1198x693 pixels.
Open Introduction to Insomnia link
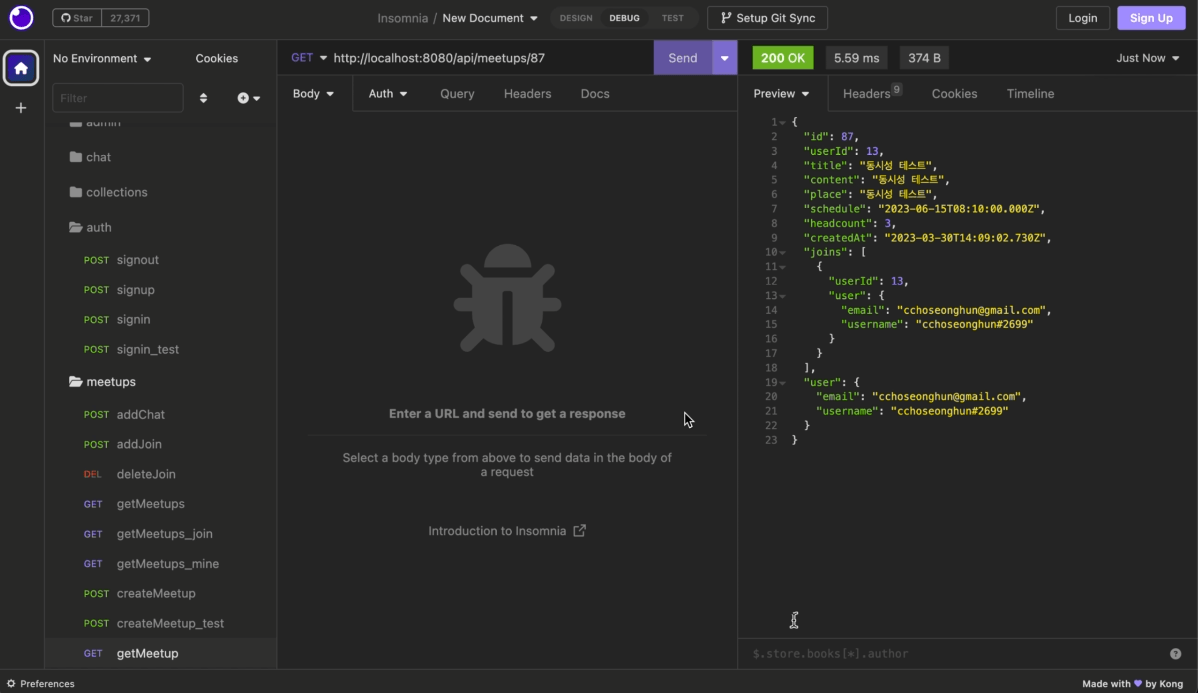(x=507, y=530)
